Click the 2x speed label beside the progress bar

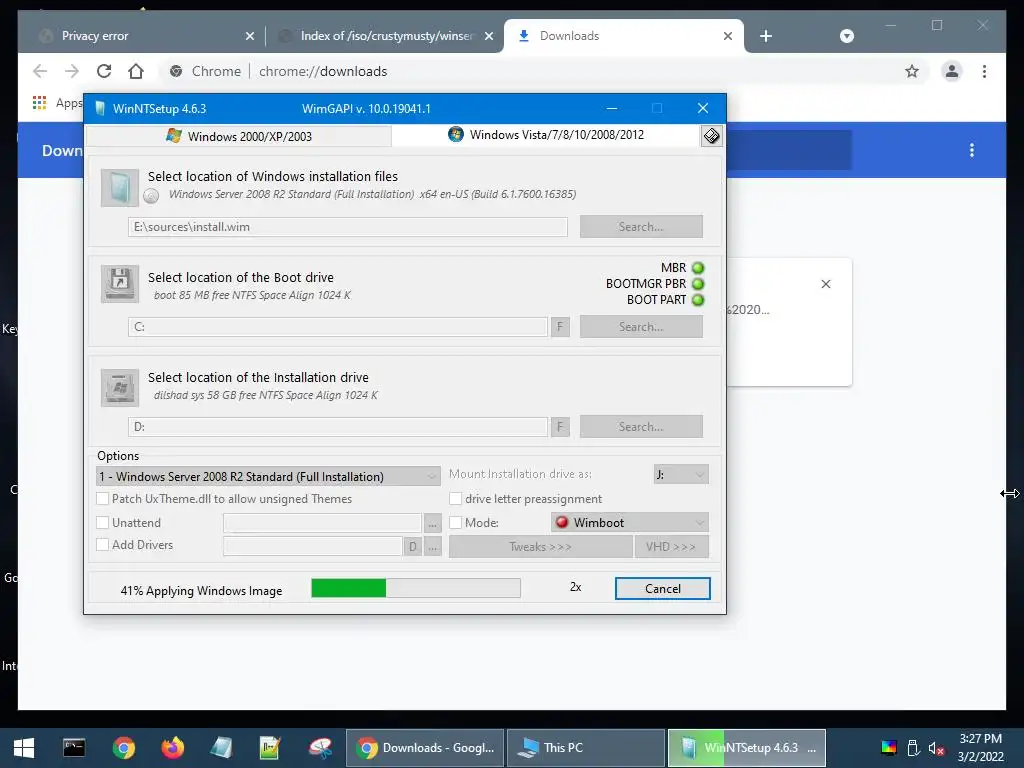575,587
